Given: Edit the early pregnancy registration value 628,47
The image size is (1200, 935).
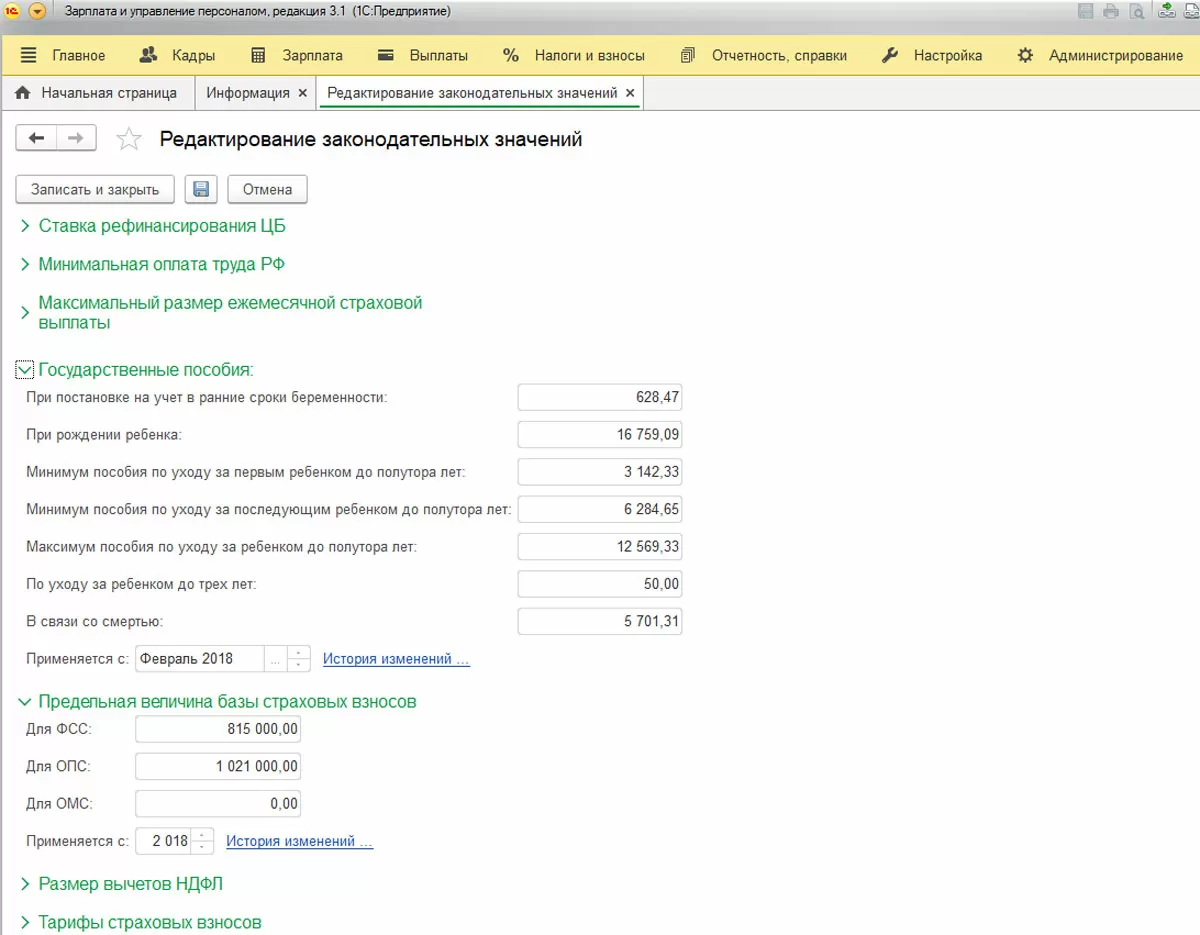Looking at the screenshot, I should (600, 398).
